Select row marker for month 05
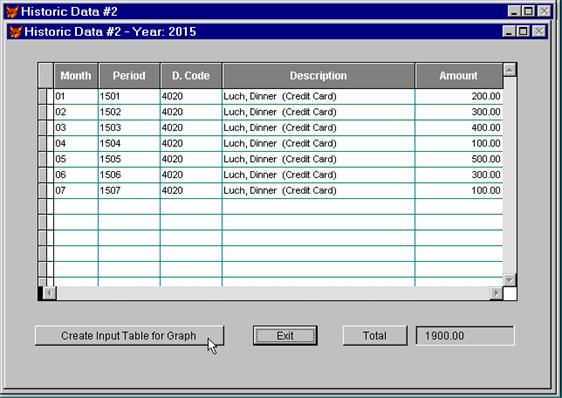562x398 pixels. point(42,159)
